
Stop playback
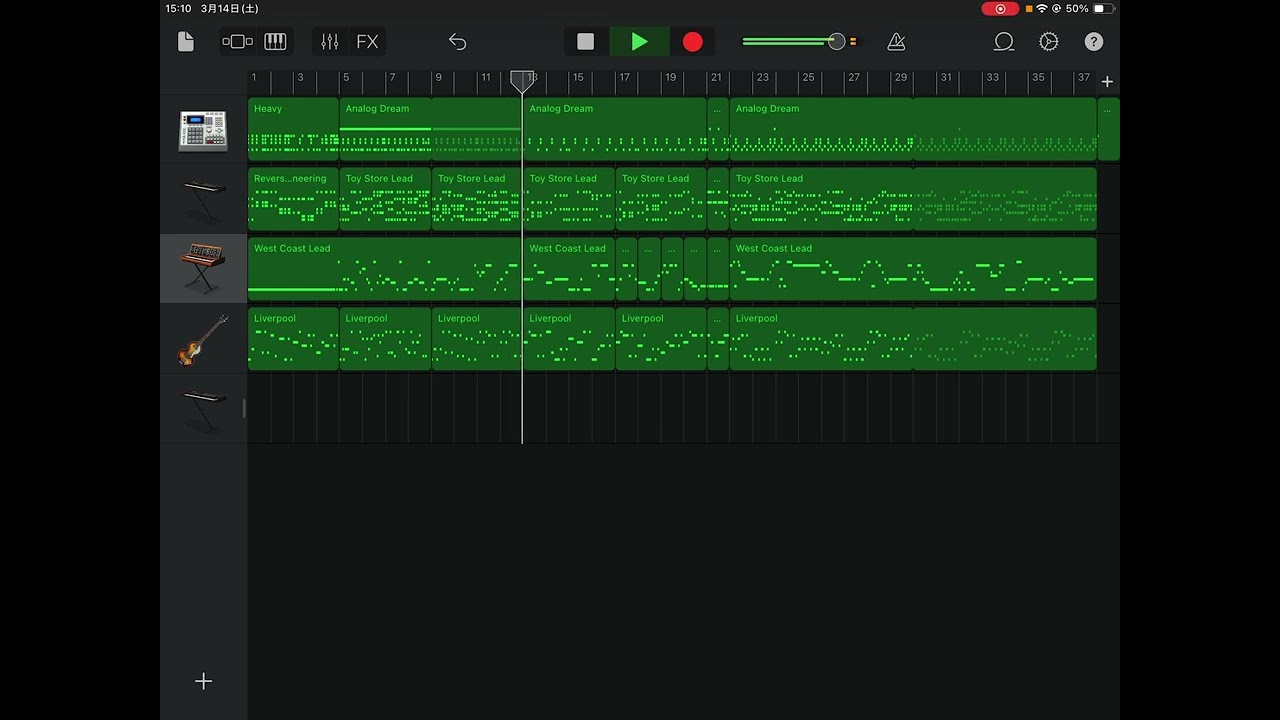click(586, 41)
